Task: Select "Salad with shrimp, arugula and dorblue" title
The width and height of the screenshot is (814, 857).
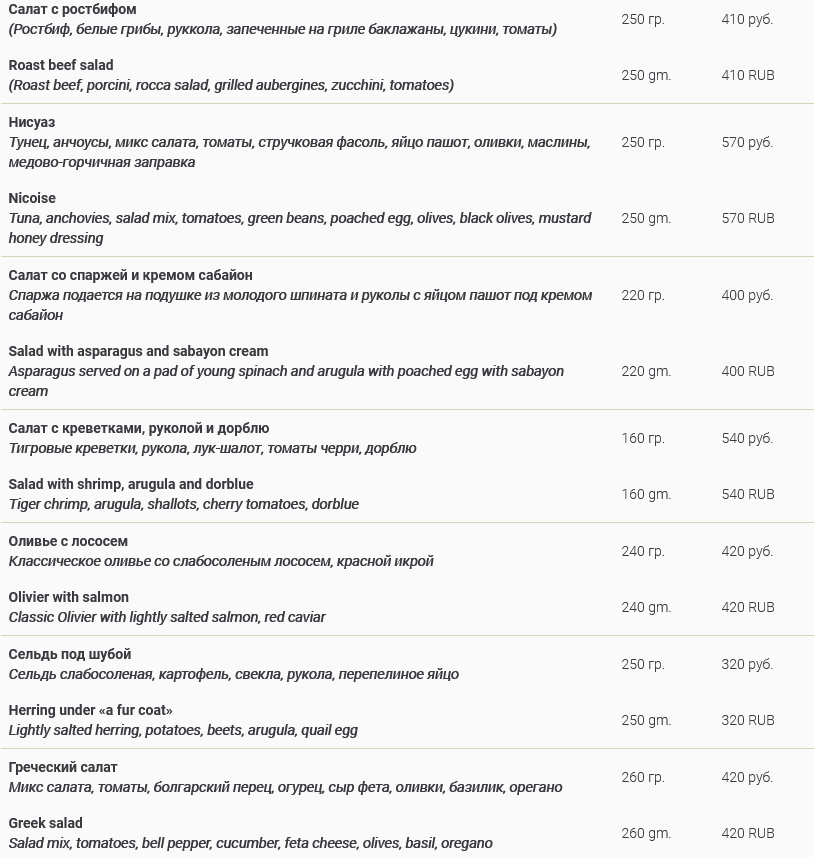Action: pos(131,484)
